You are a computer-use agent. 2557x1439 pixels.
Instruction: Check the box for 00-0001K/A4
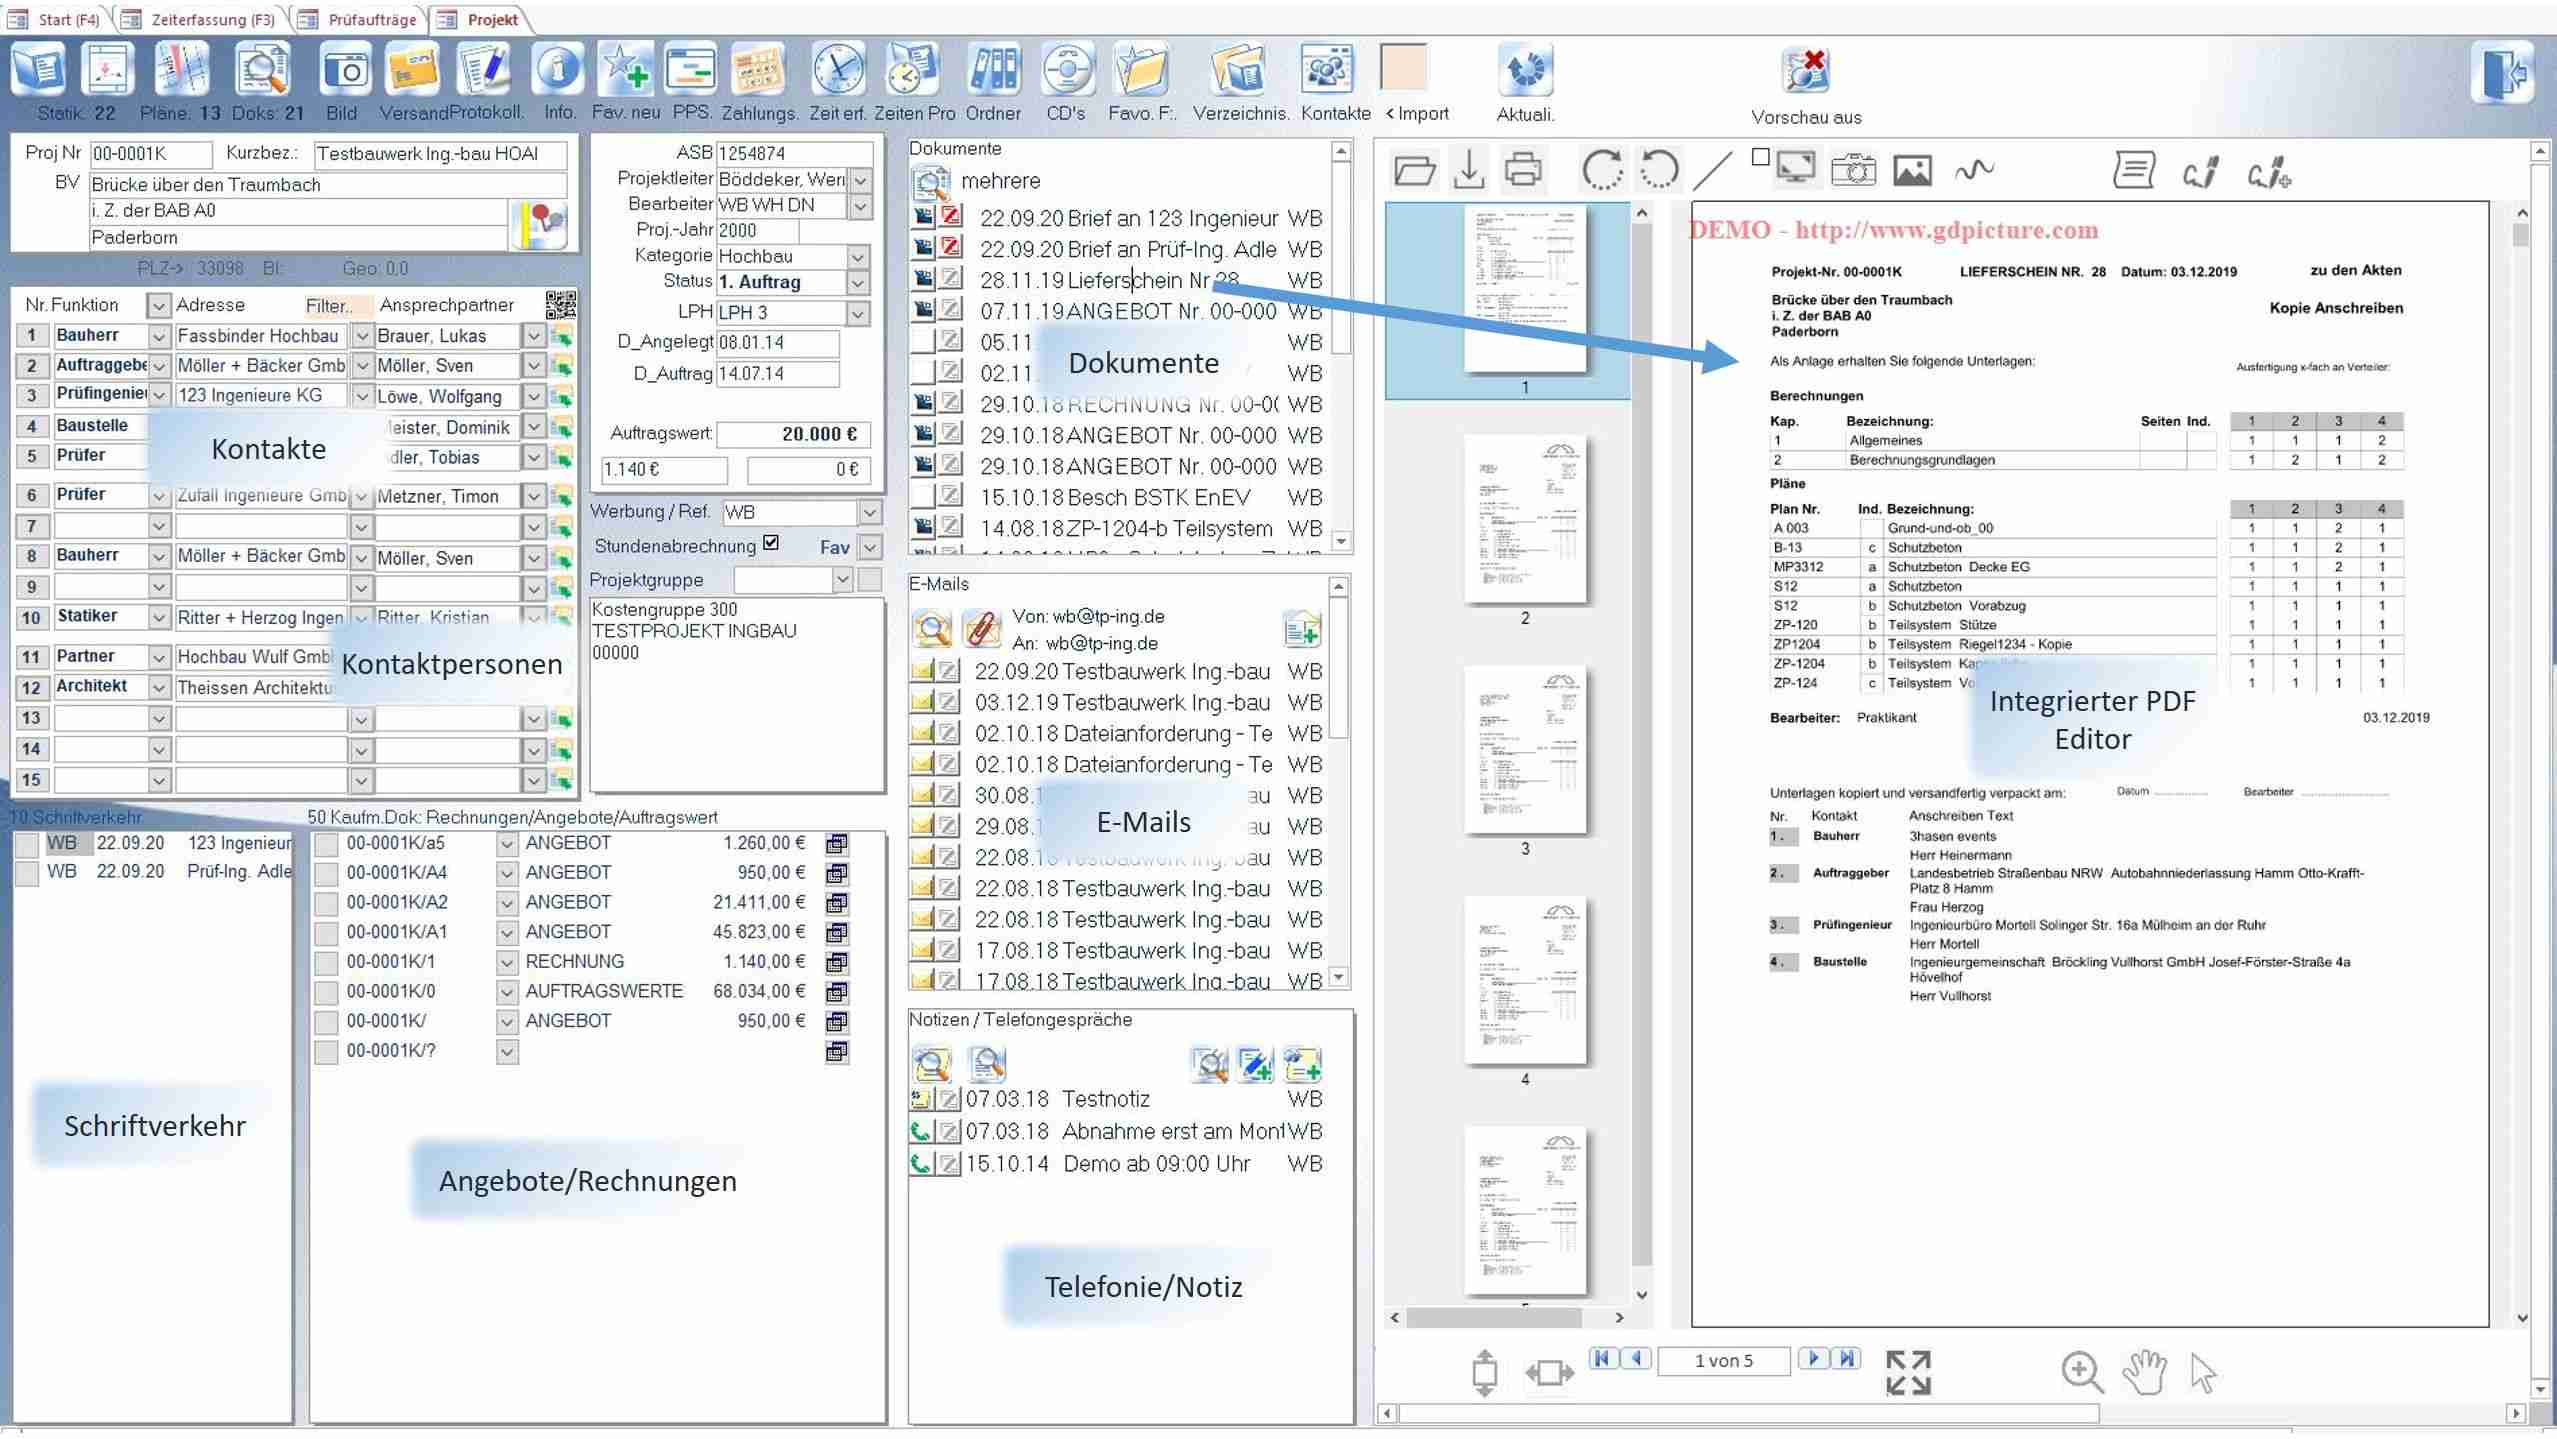pos(326,873)
